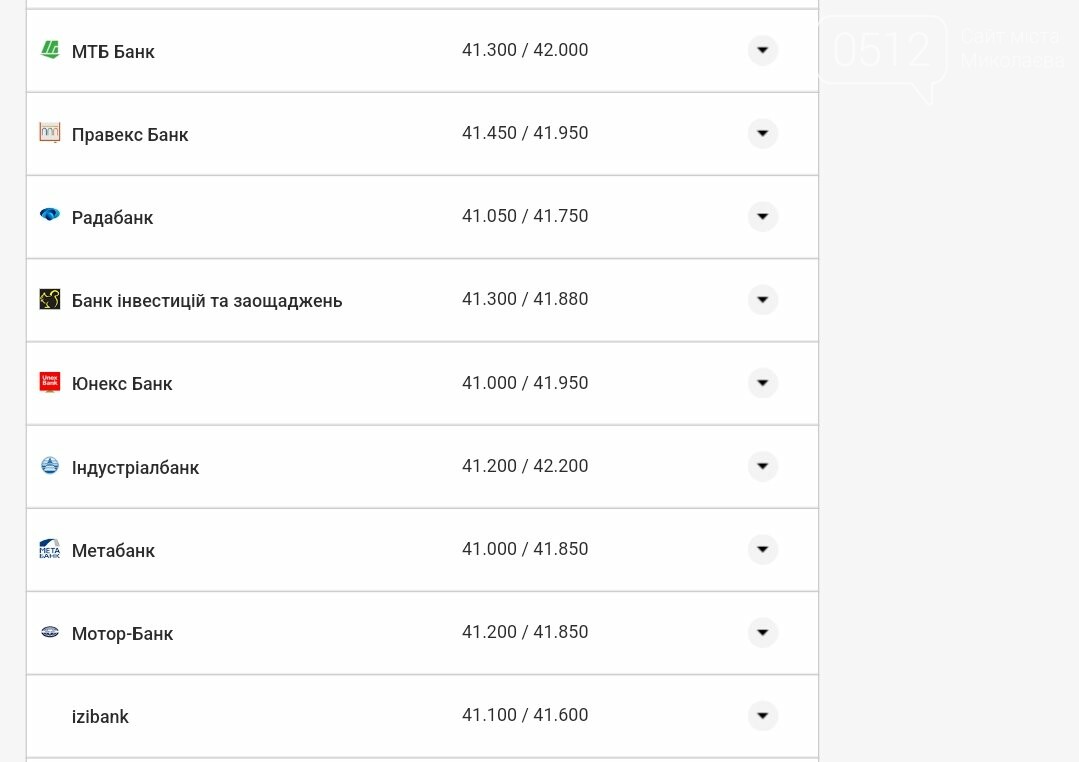
Task: Open Радабанк dropdown arrow
Action: pyautogui.click(x=762, y=216)
